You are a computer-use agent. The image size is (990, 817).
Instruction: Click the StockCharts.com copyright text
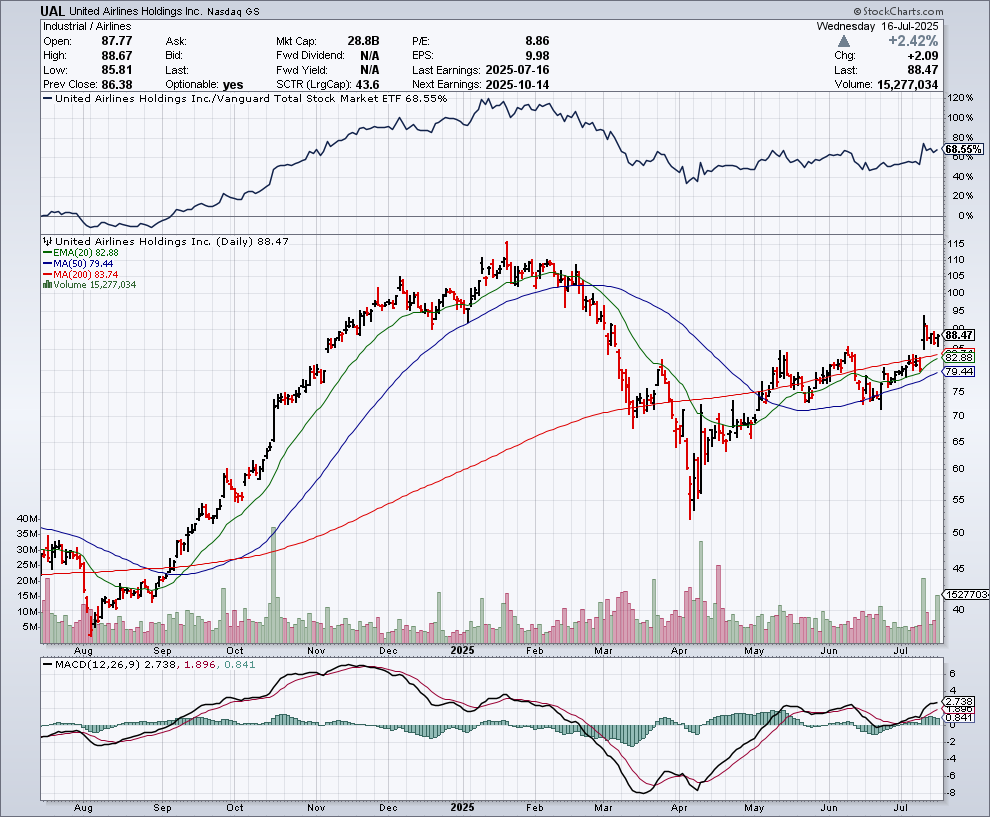(x=898, y=11)
